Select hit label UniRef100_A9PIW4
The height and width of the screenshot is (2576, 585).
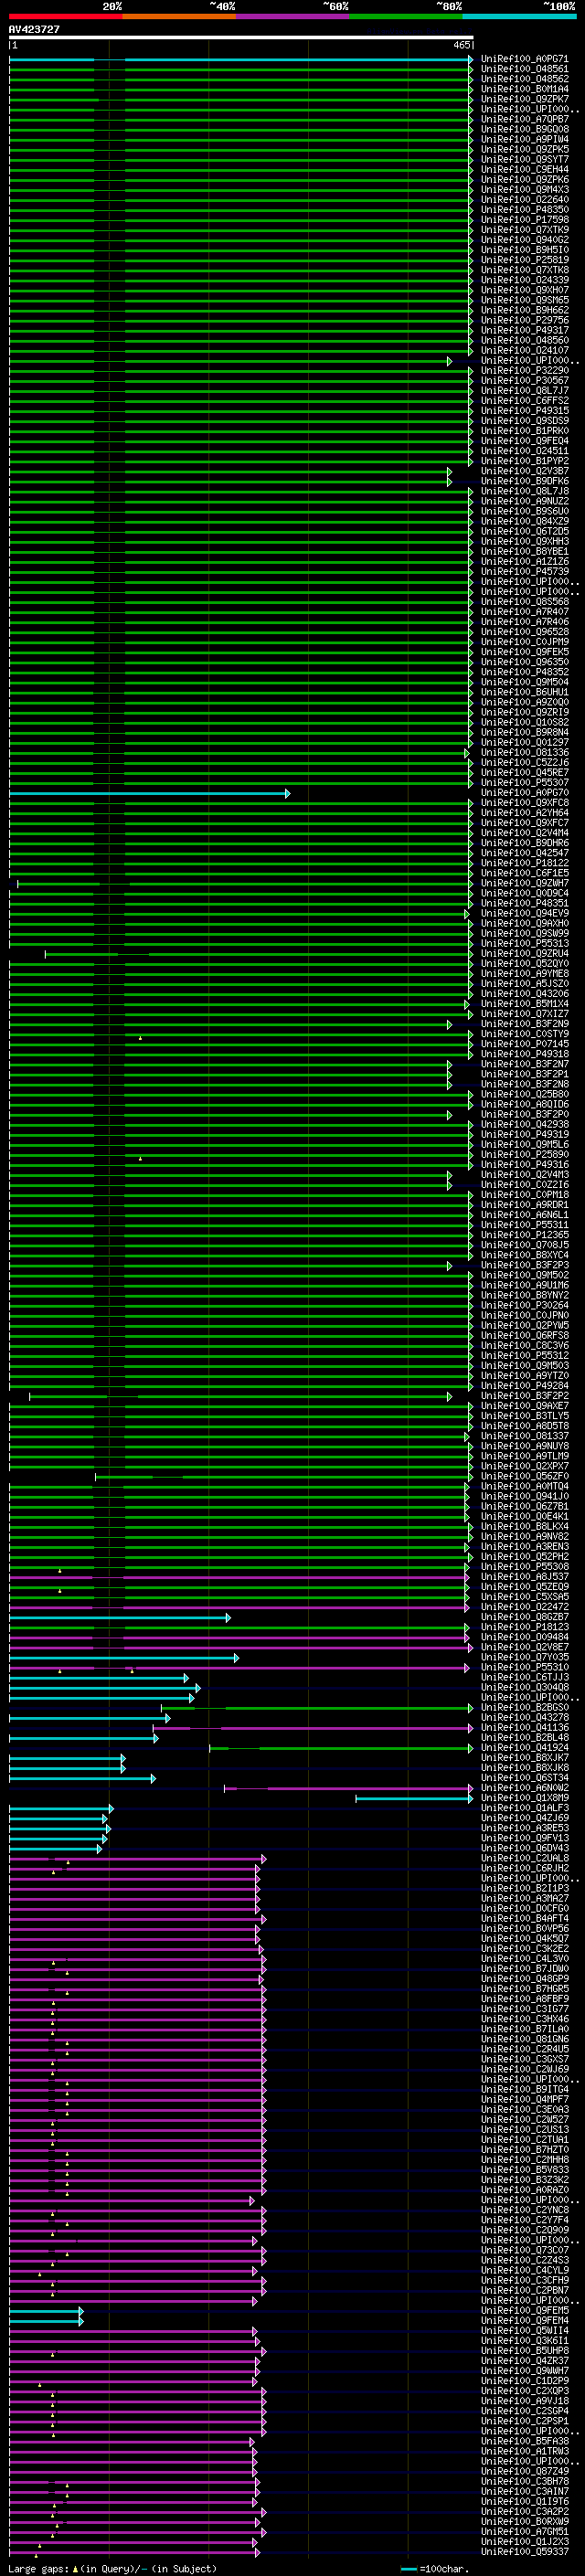(524, 139)
